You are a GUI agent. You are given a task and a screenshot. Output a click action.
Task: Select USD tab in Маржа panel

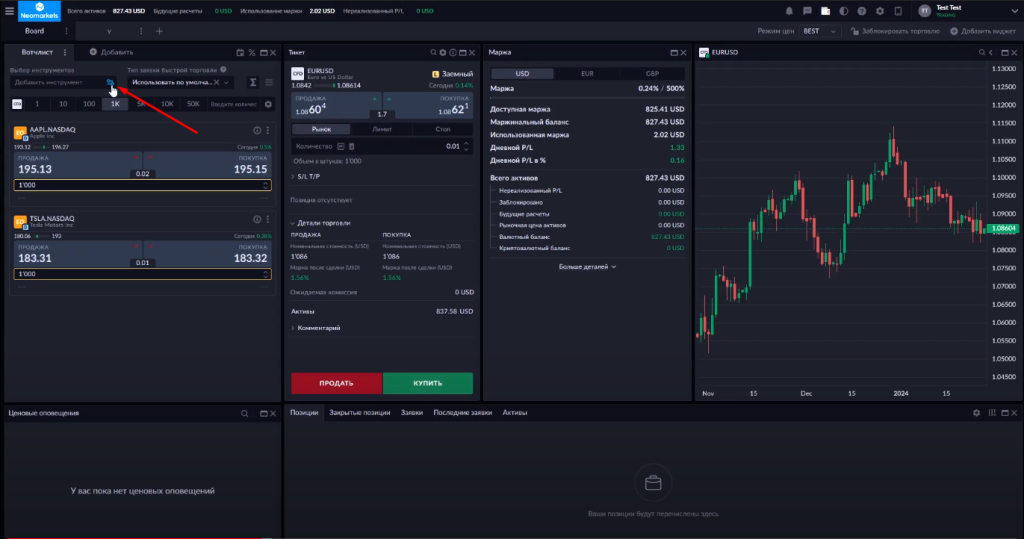pyautogui.click(x=522, y=74)
